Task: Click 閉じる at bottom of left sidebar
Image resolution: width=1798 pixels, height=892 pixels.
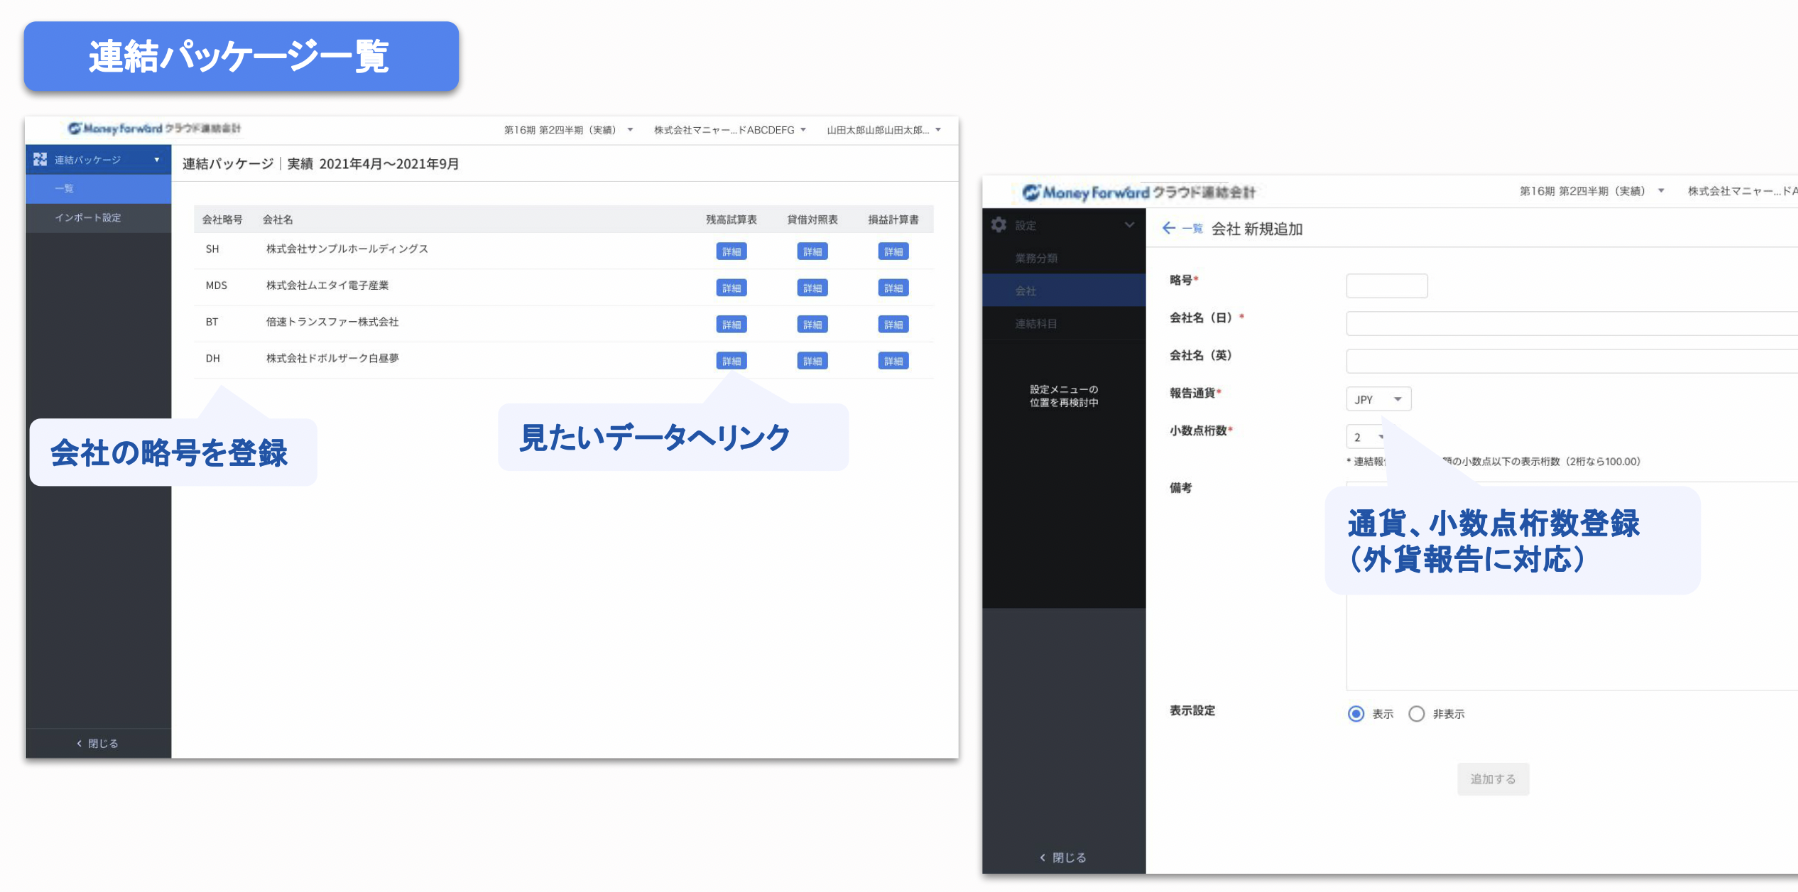Action: point(98,743)
